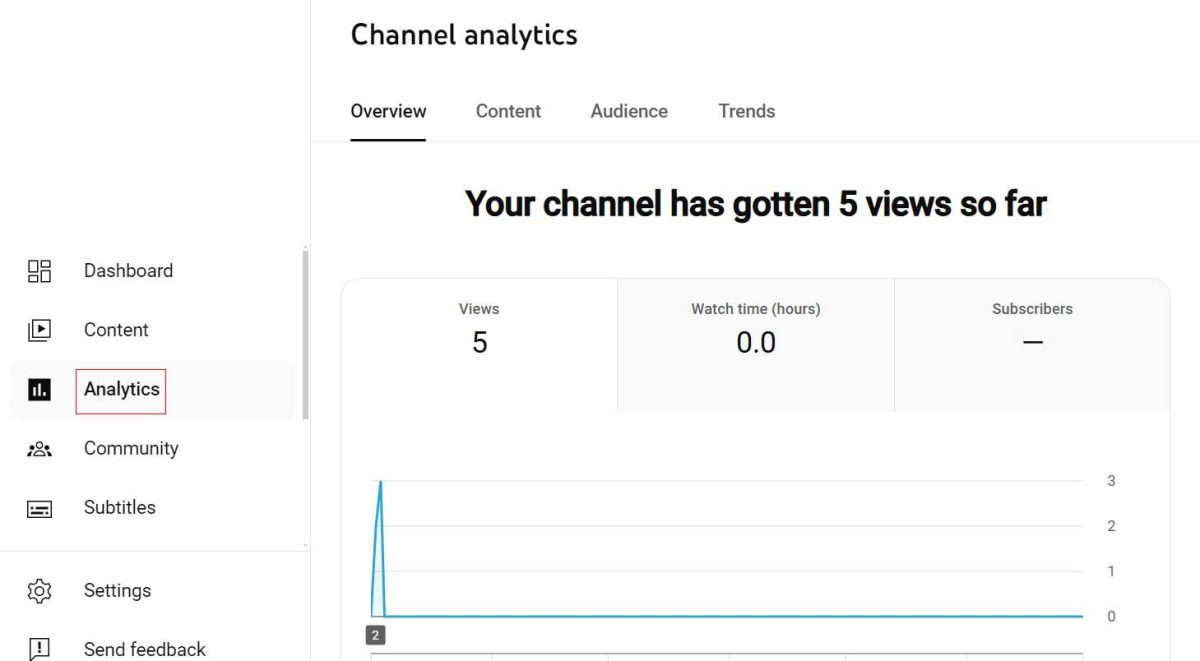Image resolution: width=1200 pixels, height=661 pixels.
Task: Click the Analytics bar chart icon
Action: 39,389
